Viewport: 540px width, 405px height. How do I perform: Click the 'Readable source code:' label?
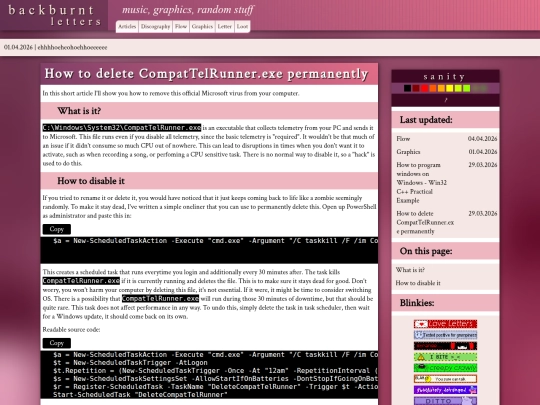tap(71, 330)
